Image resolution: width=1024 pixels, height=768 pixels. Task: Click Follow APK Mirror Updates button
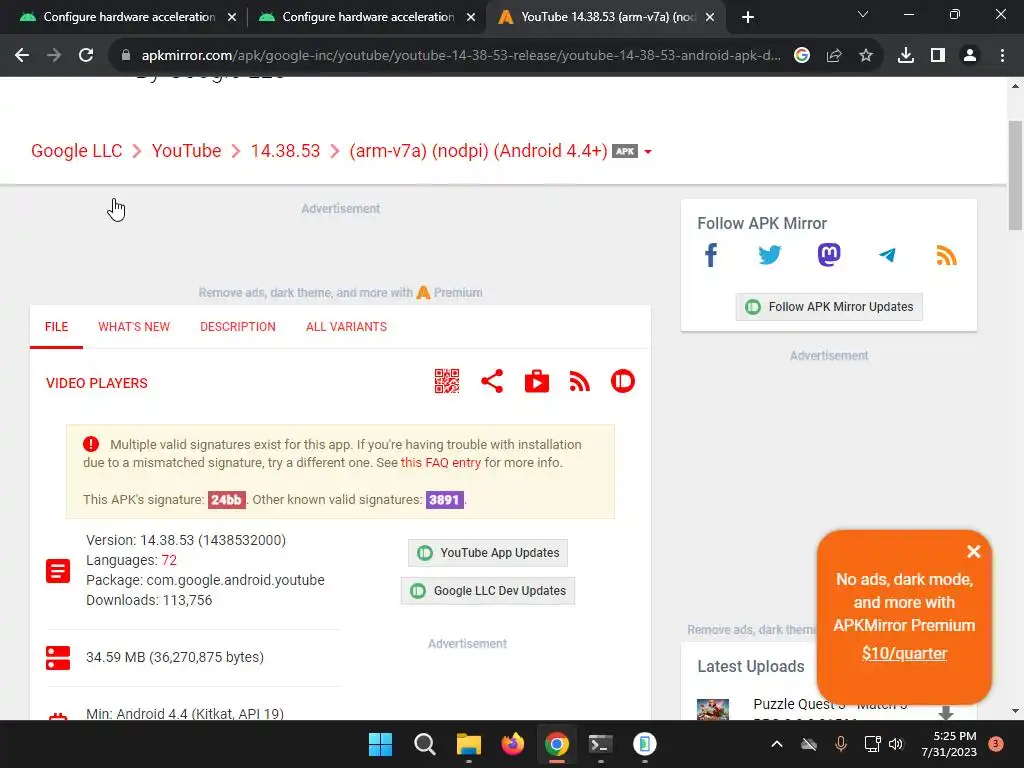829,307
